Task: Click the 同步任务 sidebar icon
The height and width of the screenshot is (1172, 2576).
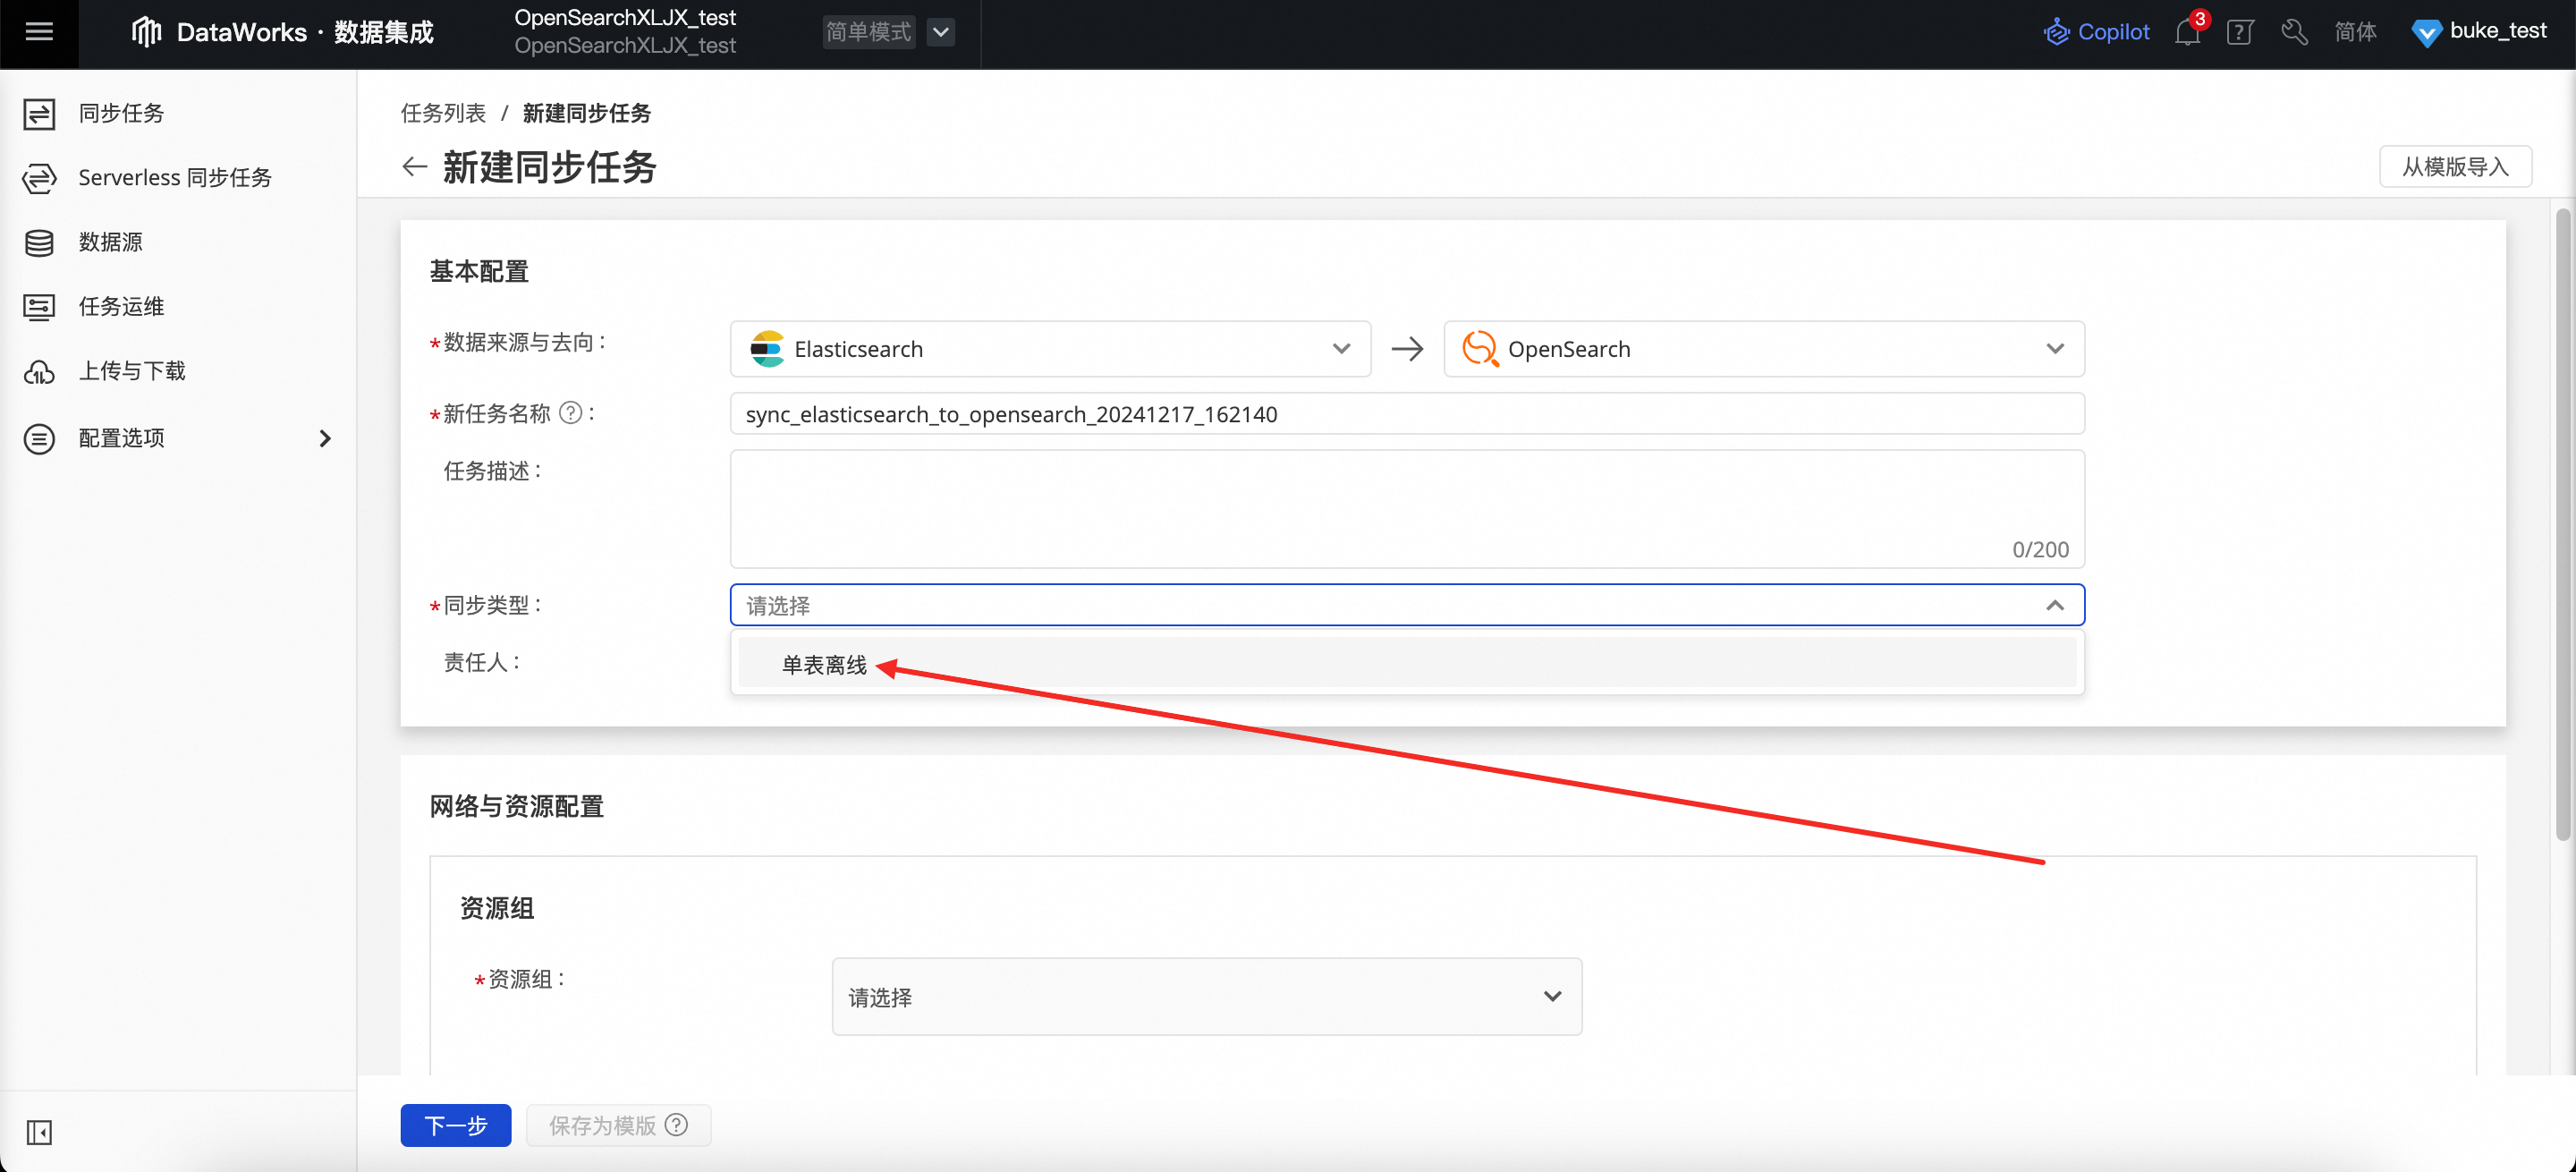Action: (39, 113)
